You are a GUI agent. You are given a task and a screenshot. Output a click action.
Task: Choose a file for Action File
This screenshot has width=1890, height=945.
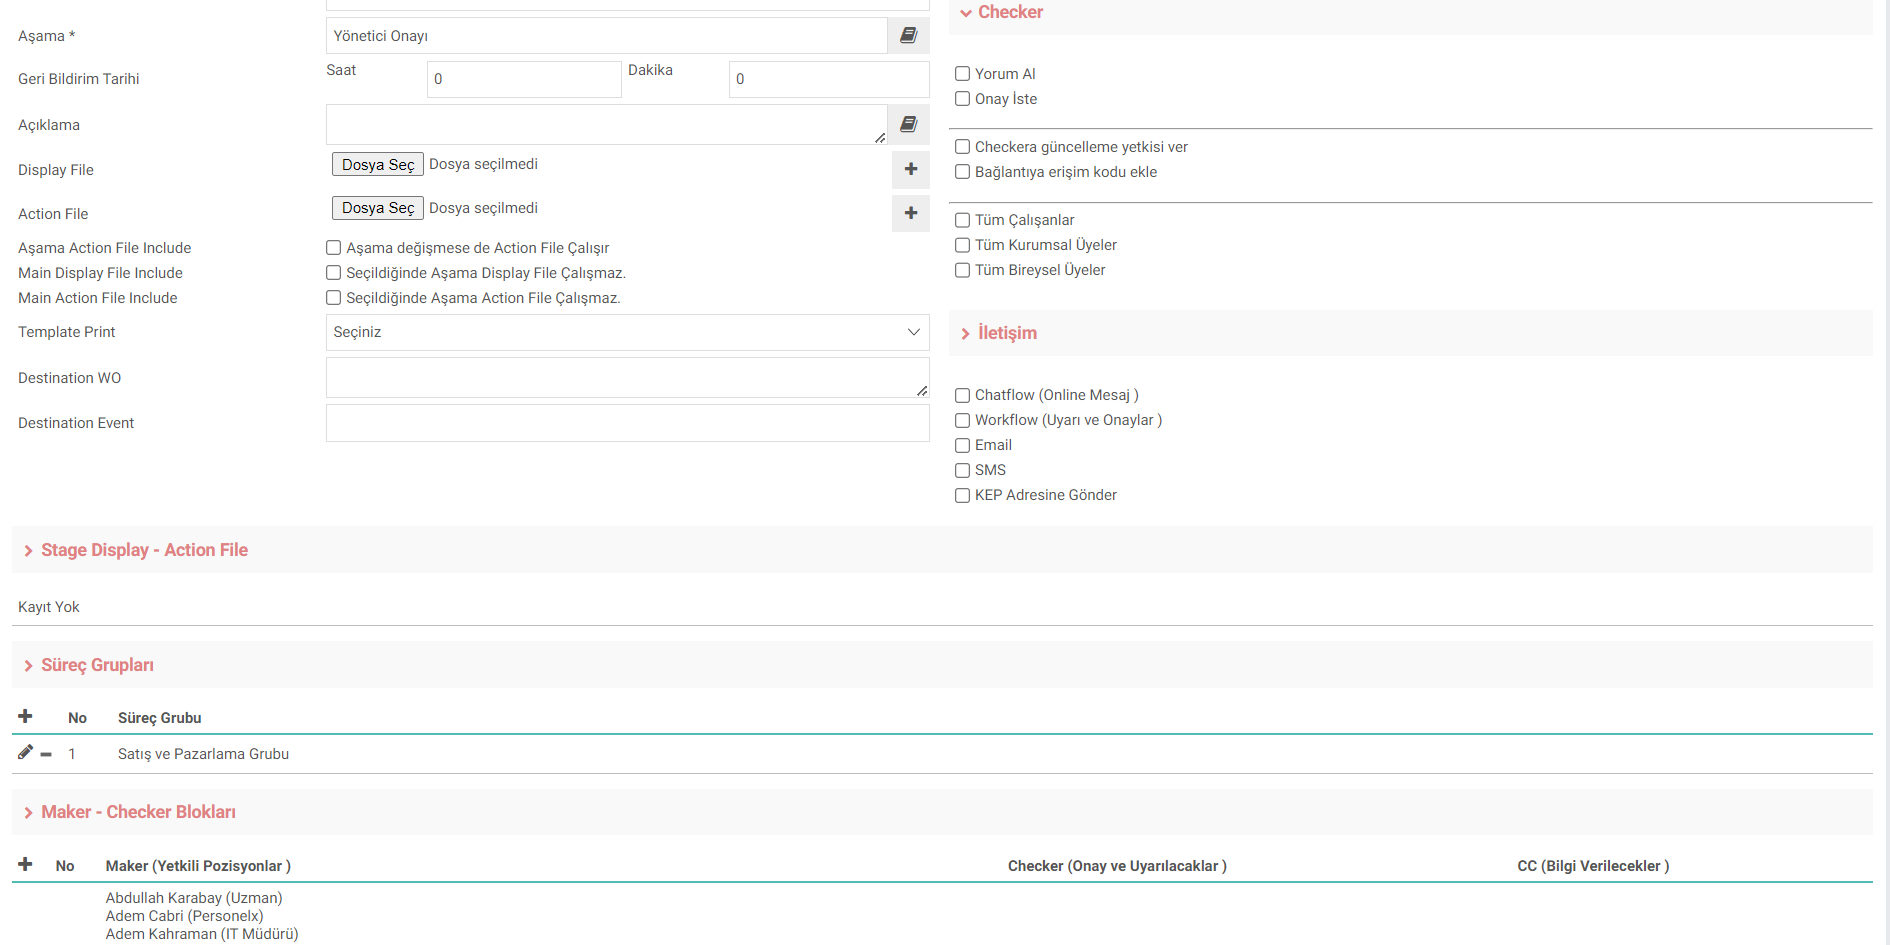tap(378, 208)
